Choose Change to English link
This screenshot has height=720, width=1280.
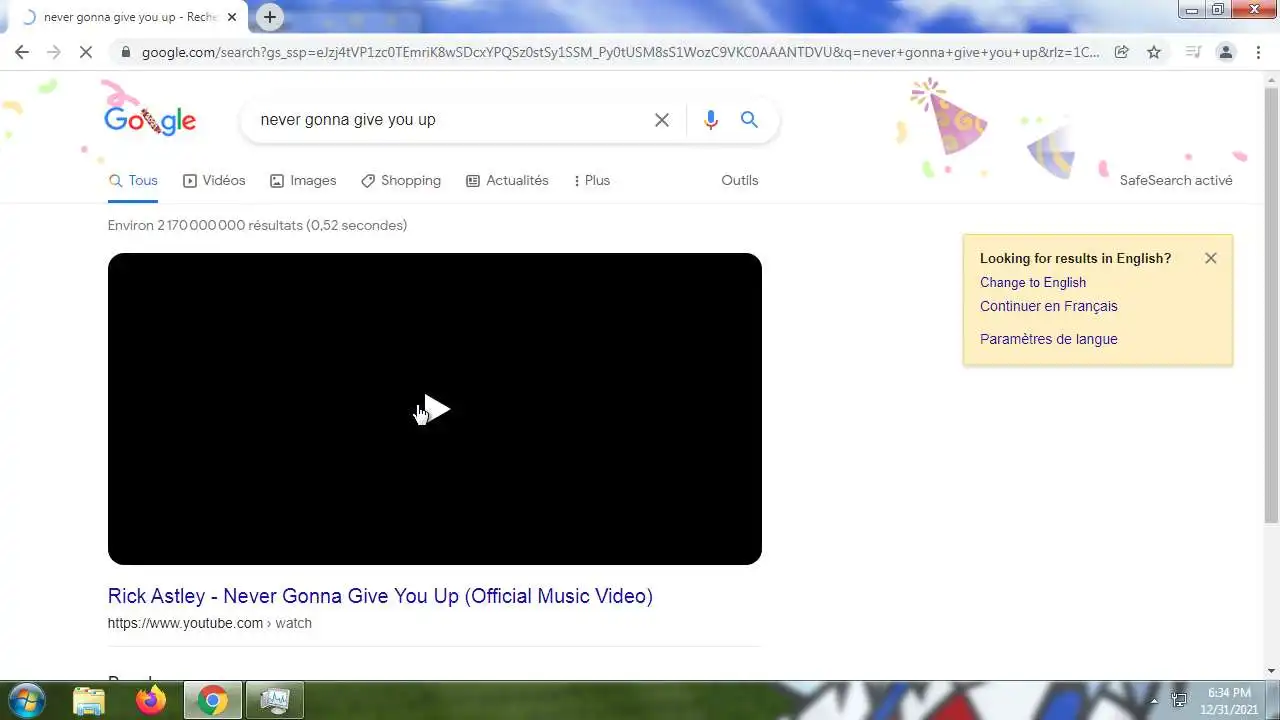click(1033, 282)
